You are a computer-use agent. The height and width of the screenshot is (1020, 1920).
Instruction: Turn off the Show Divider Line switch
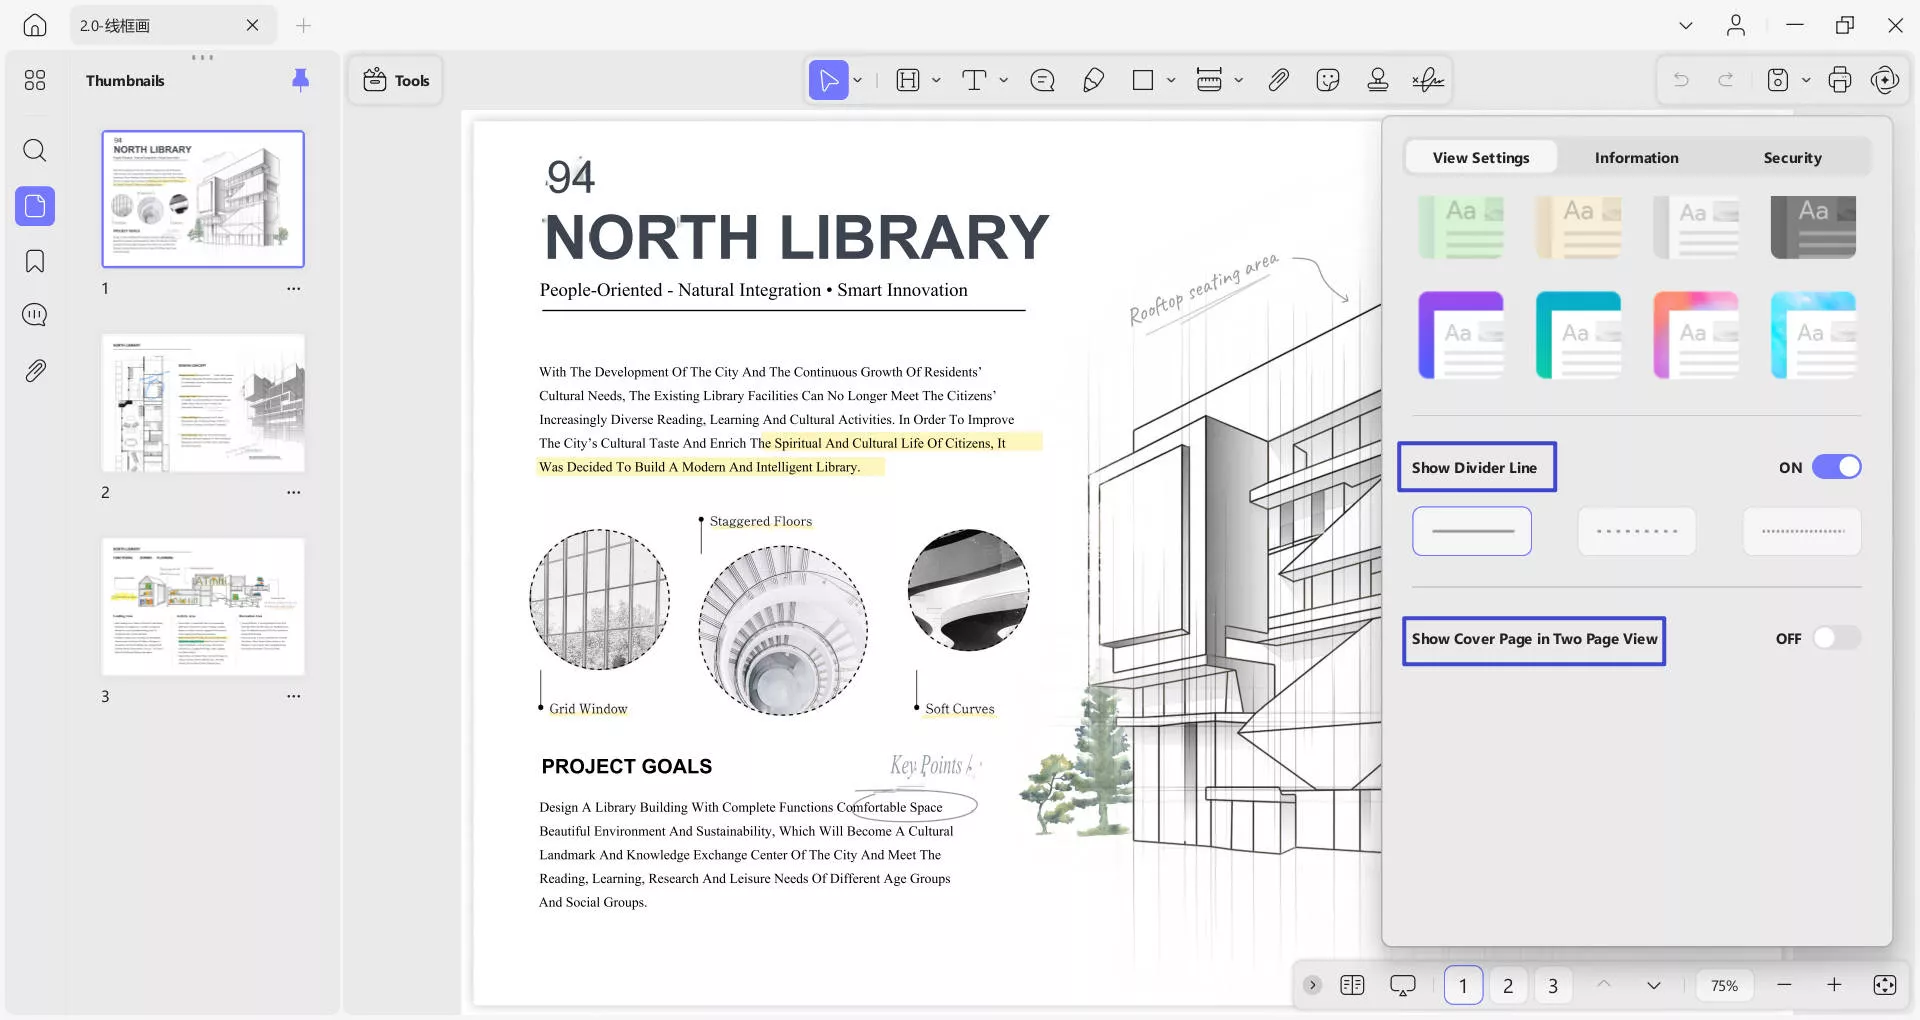[x=1836, y=467]
